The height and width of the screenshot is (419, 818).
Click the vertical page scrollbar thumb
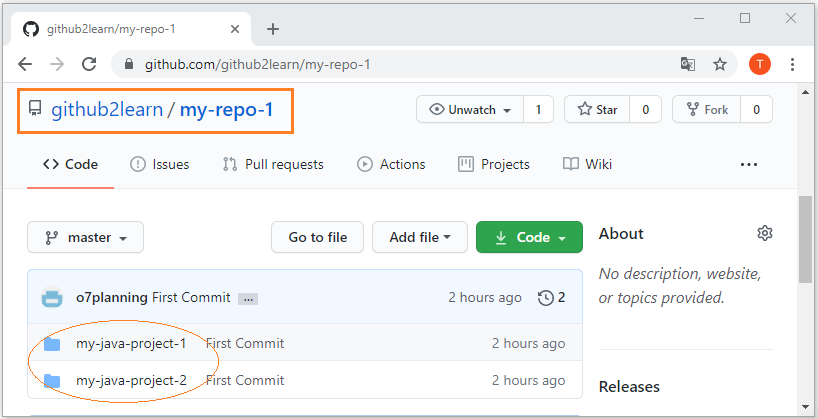805,240
